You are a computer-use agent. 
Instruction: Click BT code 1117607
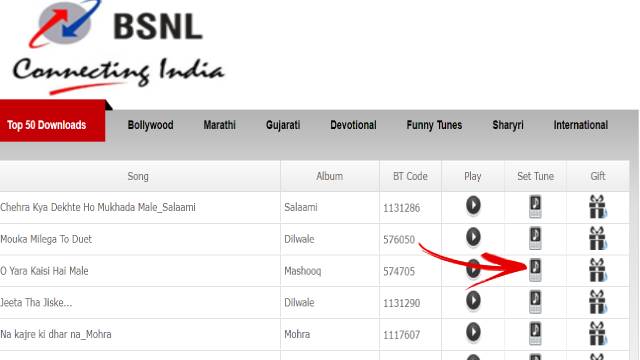[x=402, y=335]
